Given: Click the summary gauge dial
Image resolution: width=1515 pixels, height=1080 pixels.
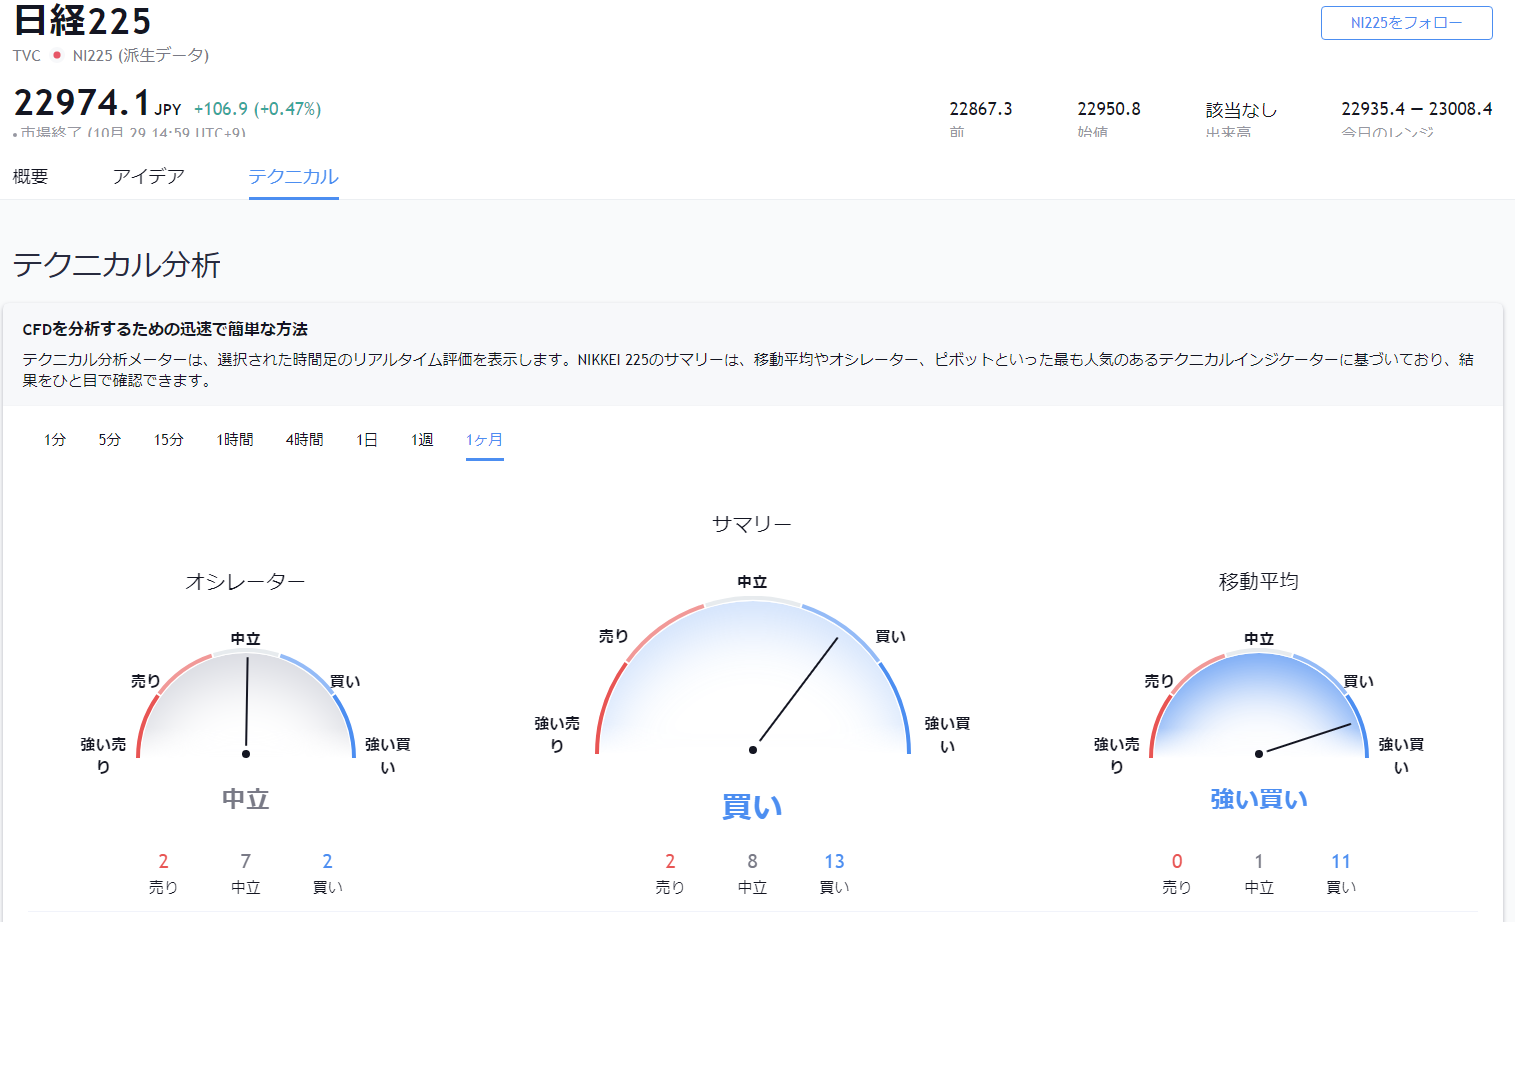Looking at the screenshot, I should click(752, 677).
